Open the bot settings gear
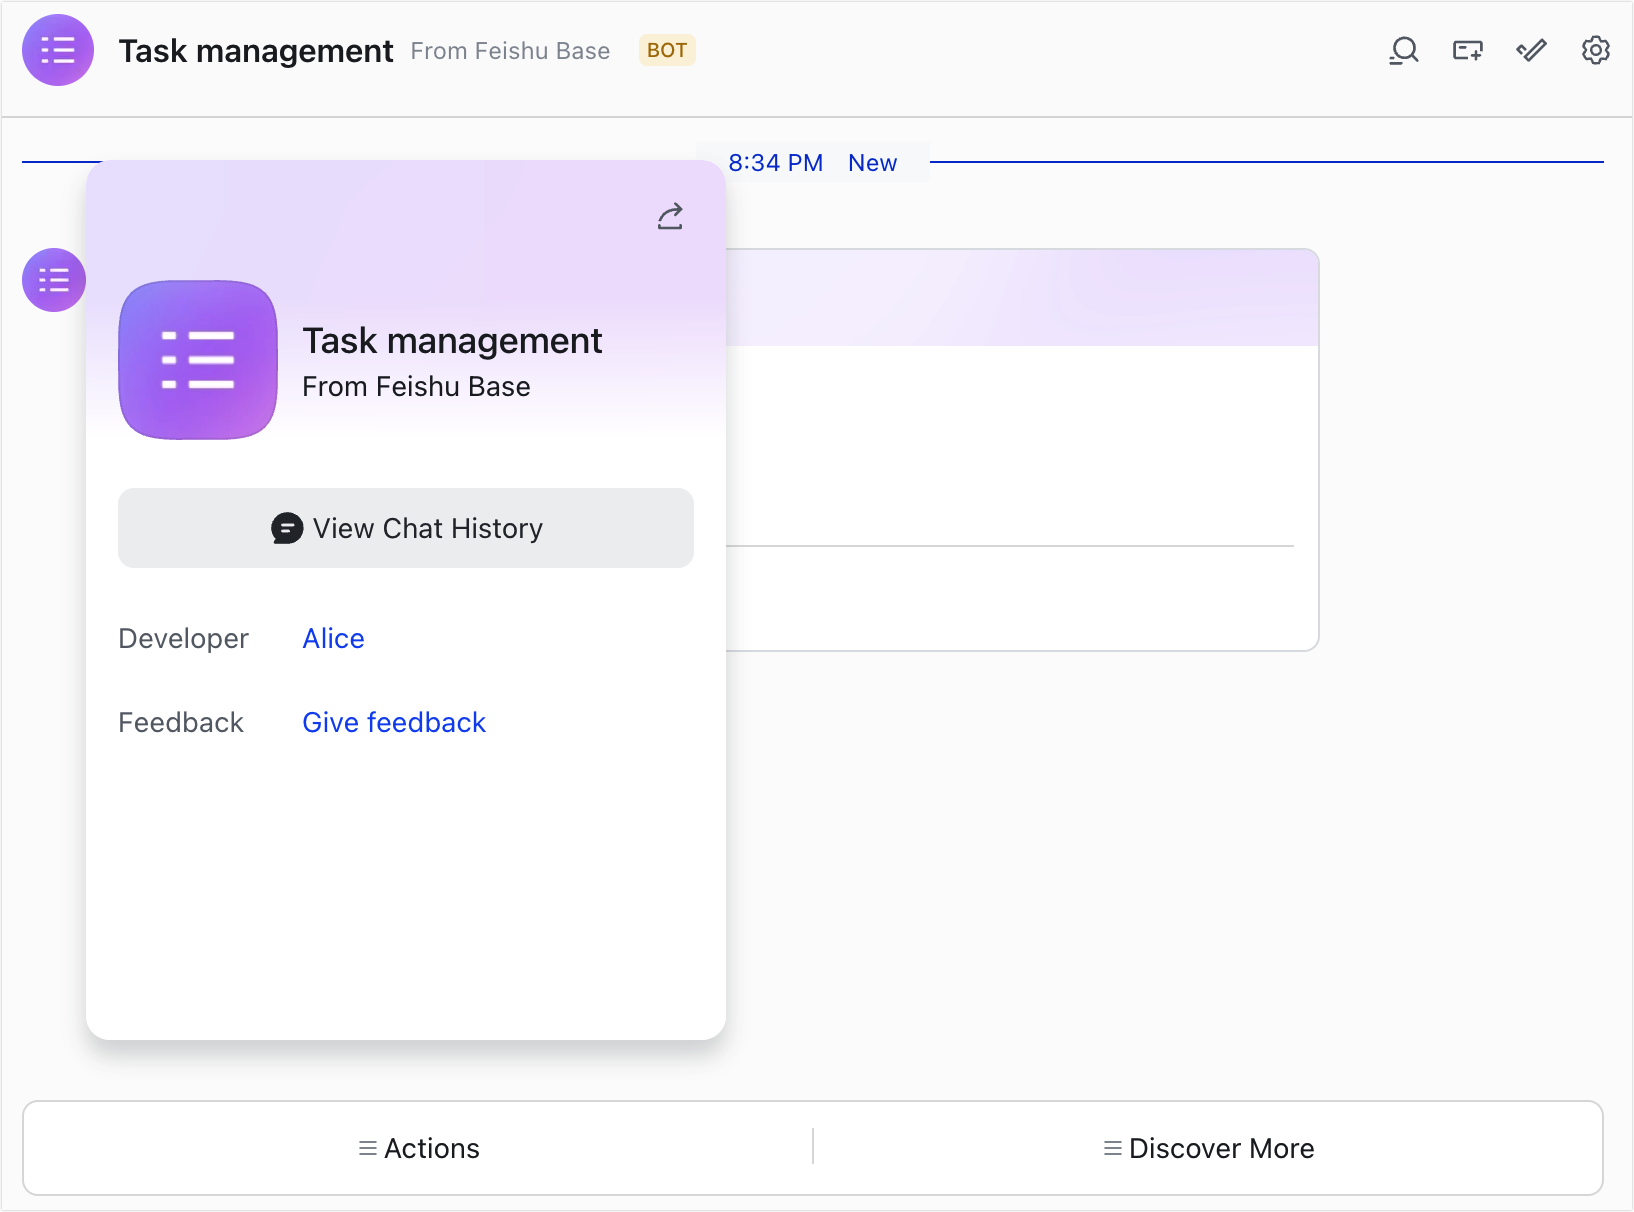The image size is (1634, 1212). coord(1595,50)
